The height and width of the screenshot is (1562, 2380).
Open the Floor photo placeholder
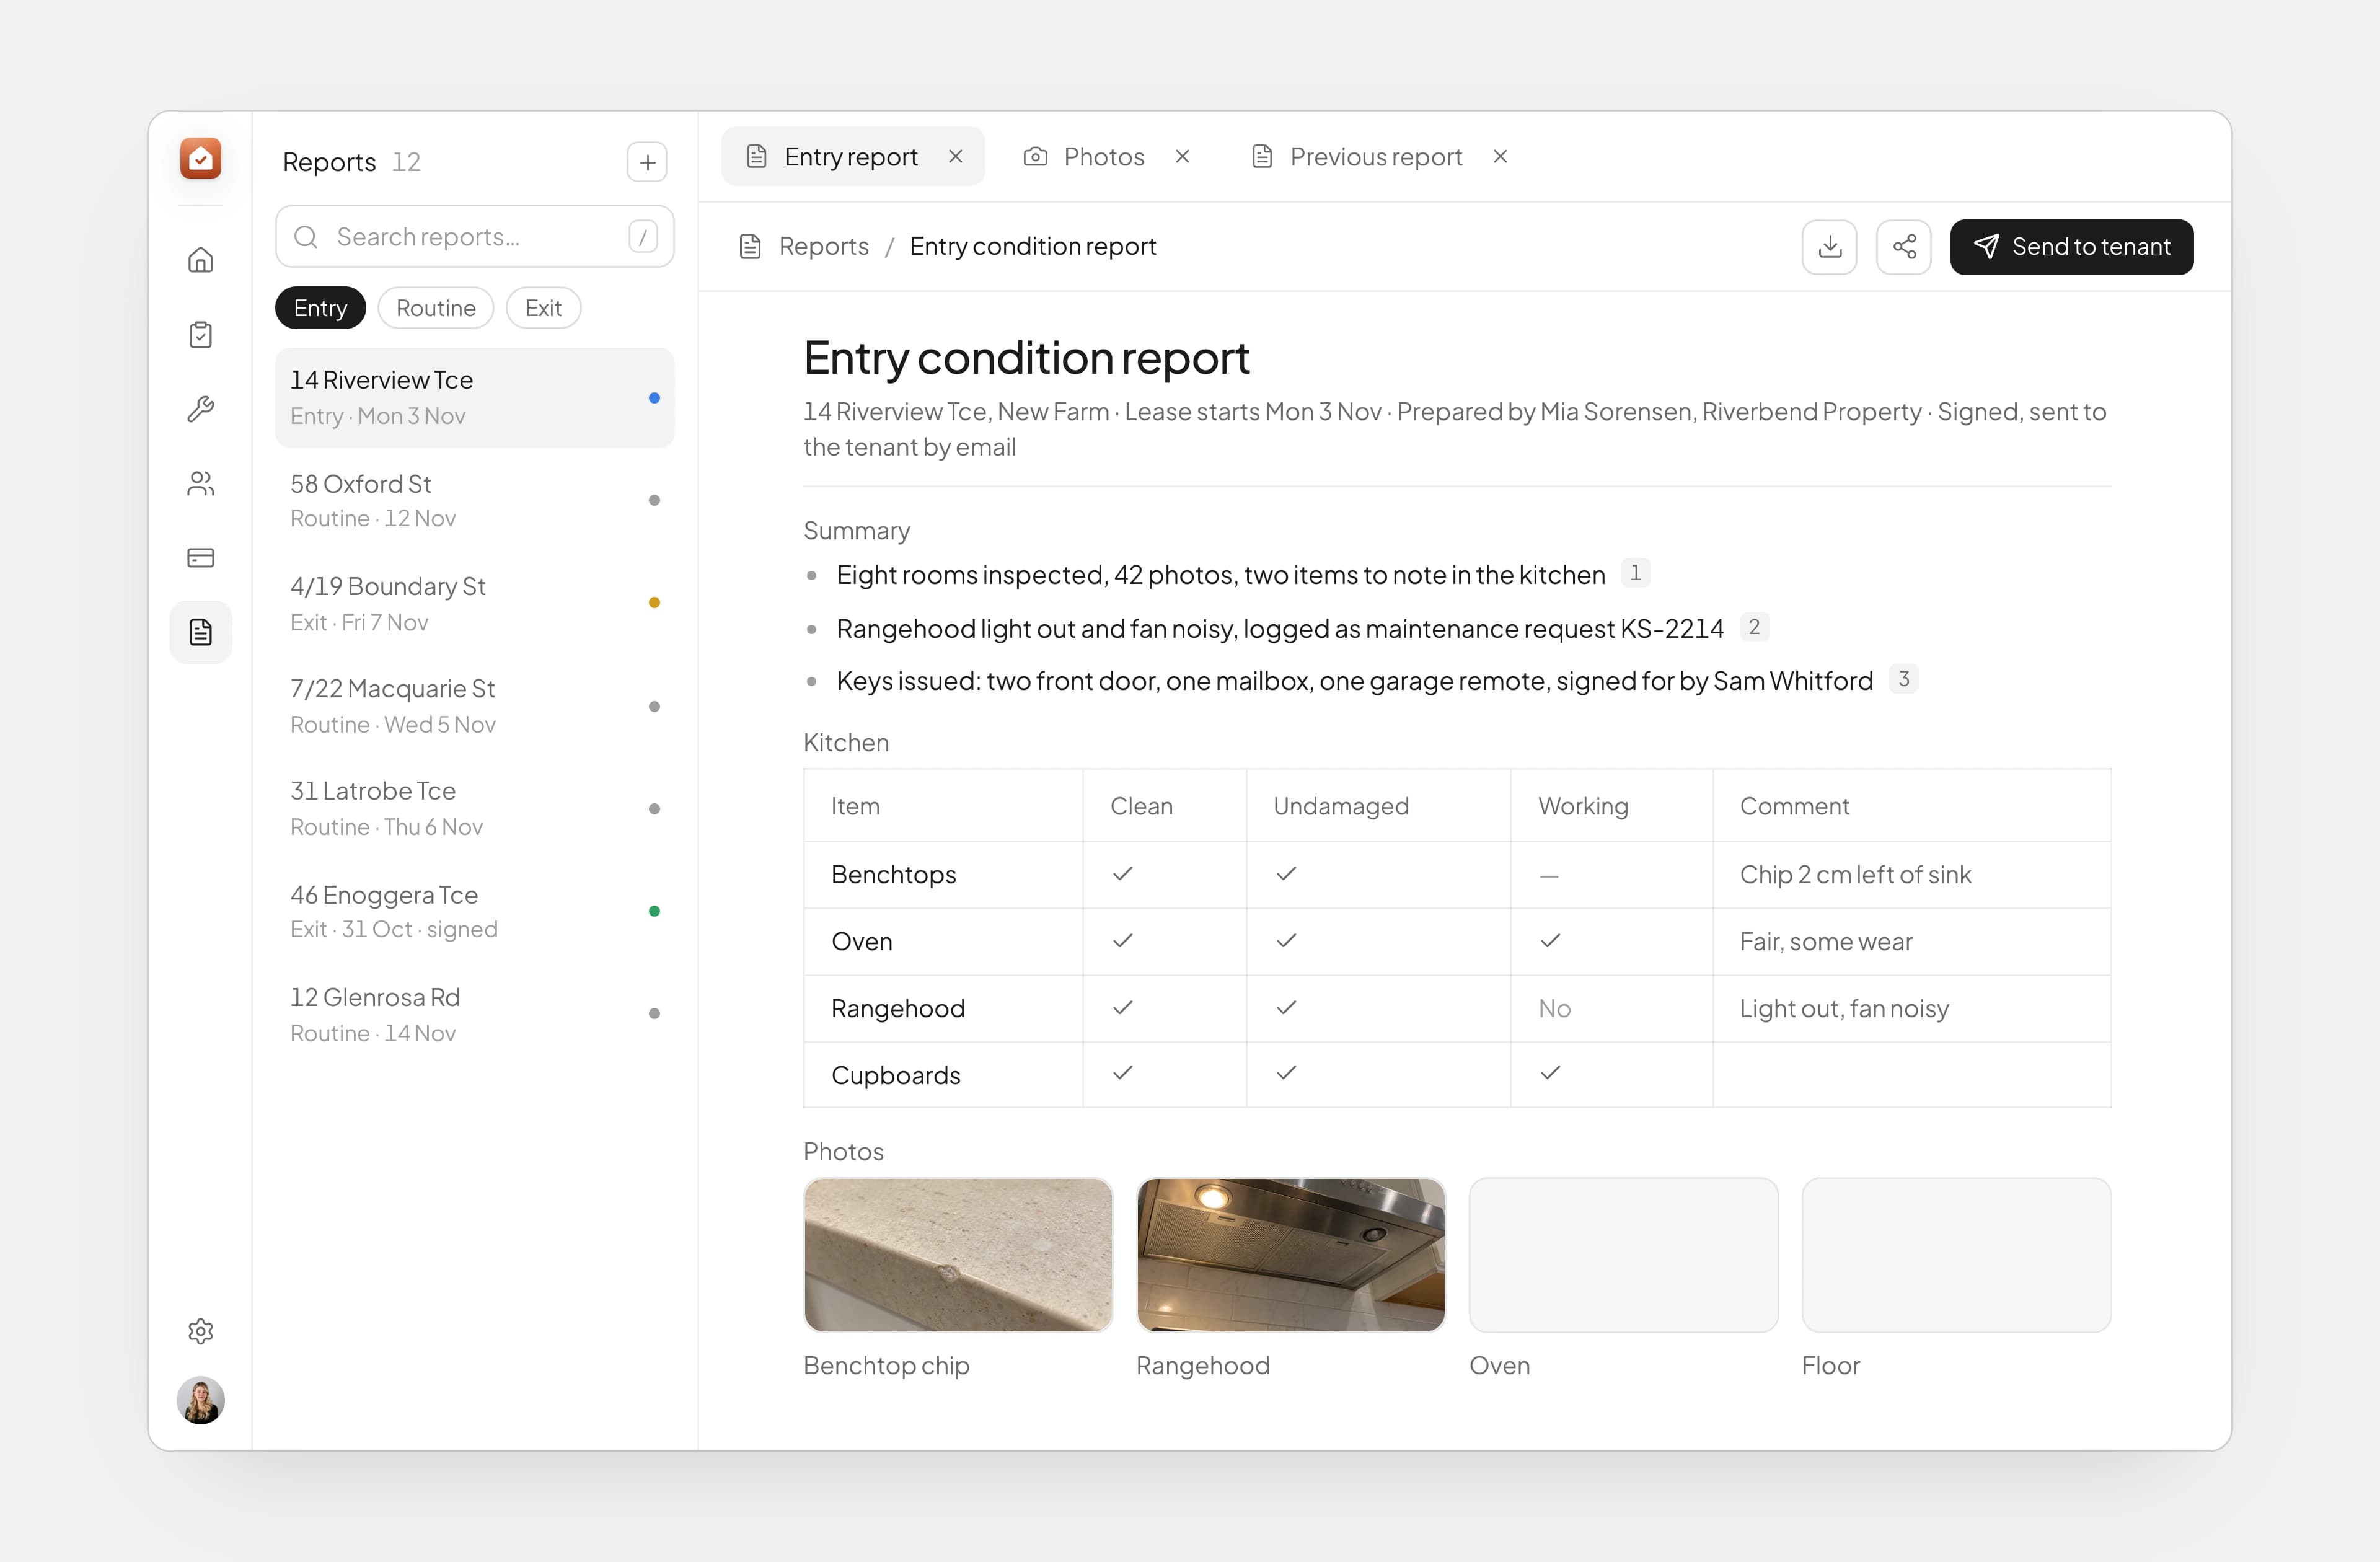click(x=1956, y=1254)
